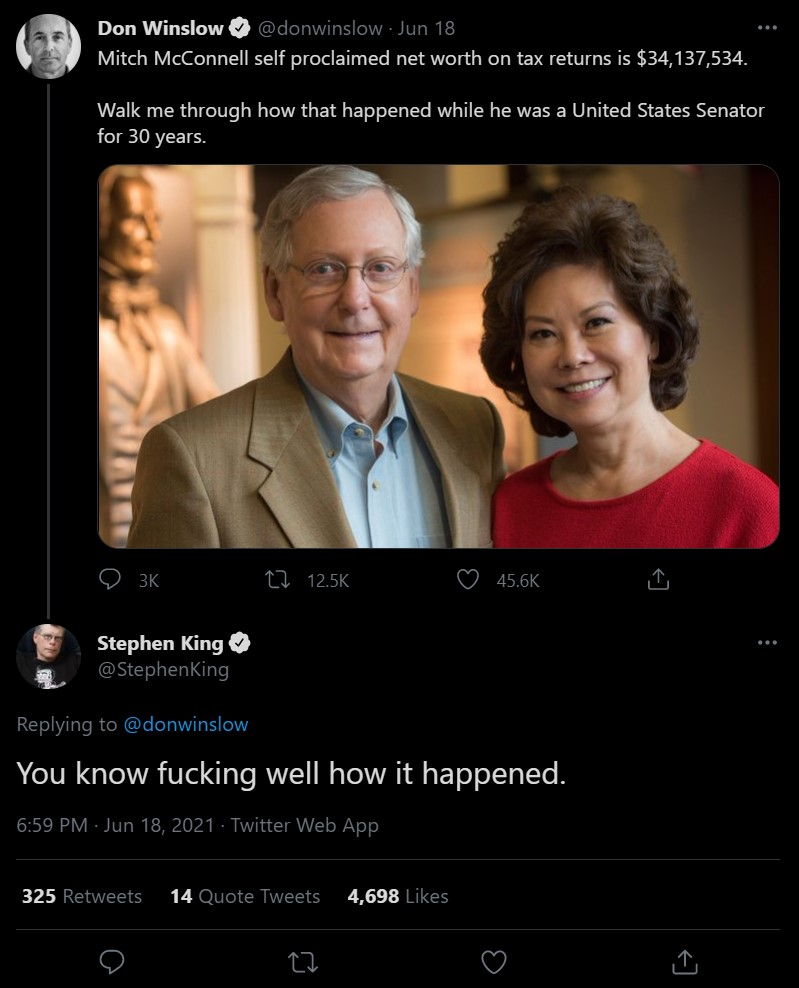
Task: Open more options on Stephen King's tweet
Action: pyautogui.click(x=767, y=642)
